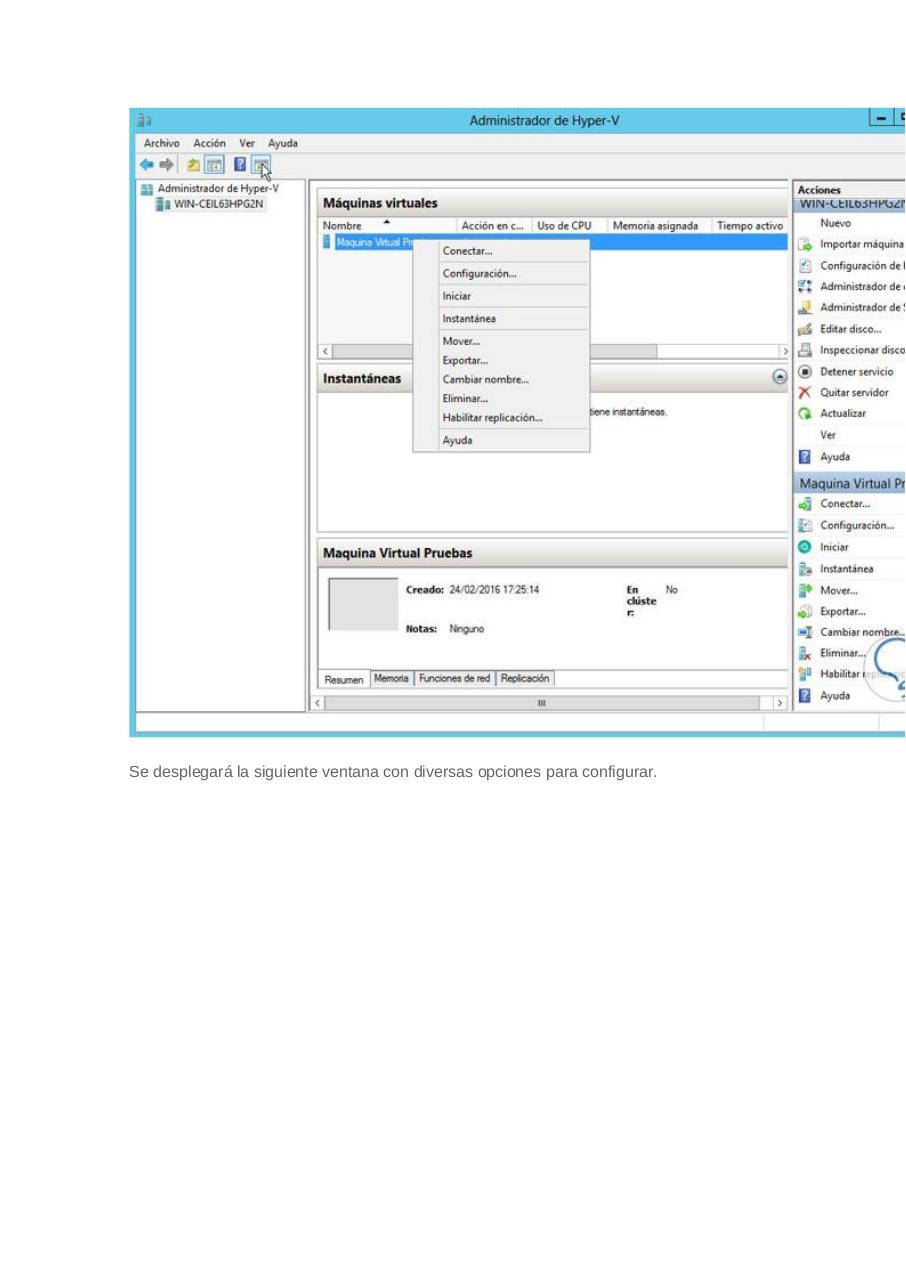Collapse the Instantáneas panel with its chevron
The height and width of the screenshot is (1280, 906).
779,377
